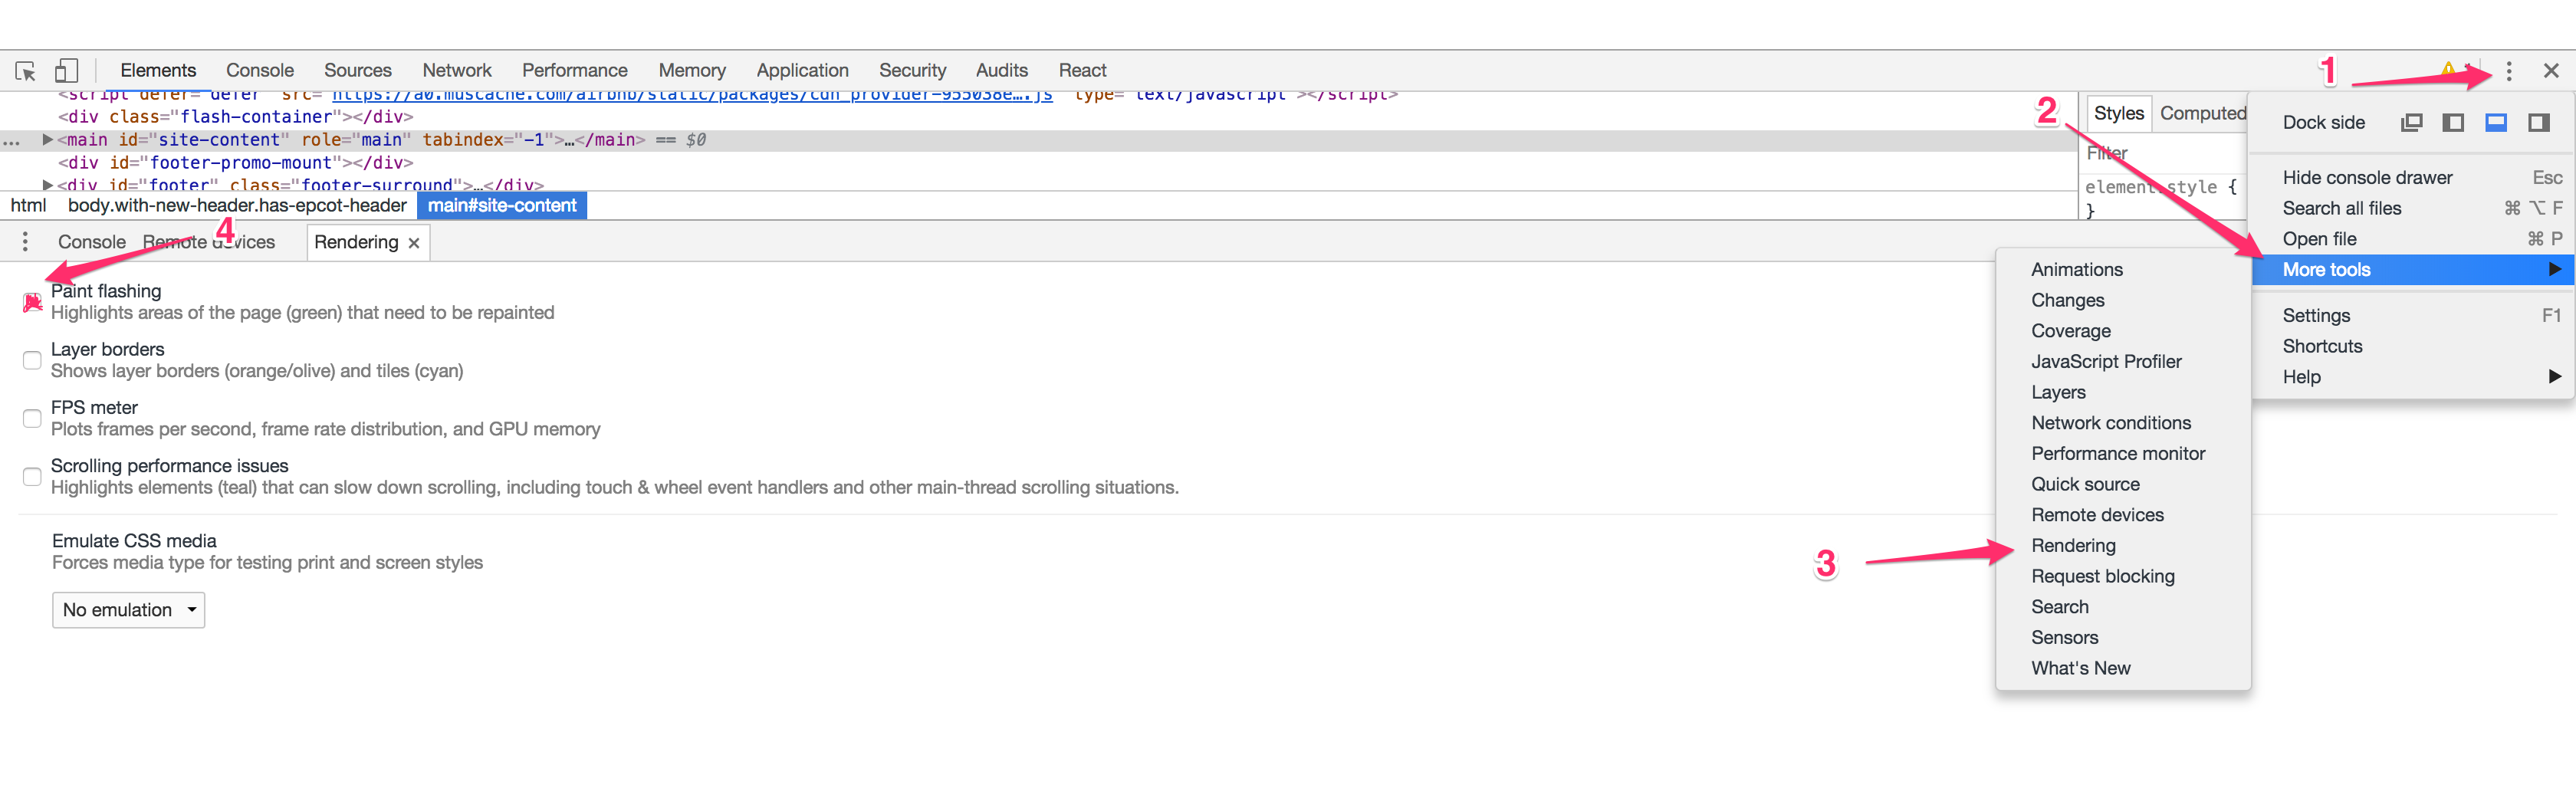
Task: Open Settings from the DevTools menu
Action: point(2413,315)
